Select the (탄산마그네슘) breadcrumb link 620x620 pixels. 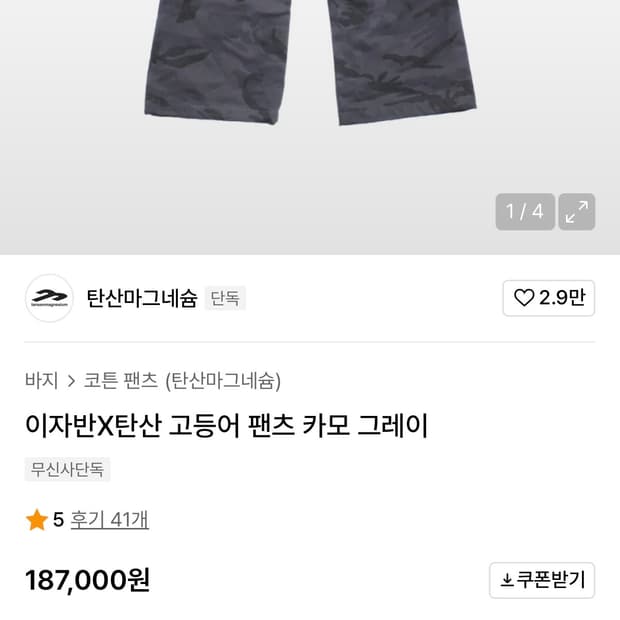(223, 381)
